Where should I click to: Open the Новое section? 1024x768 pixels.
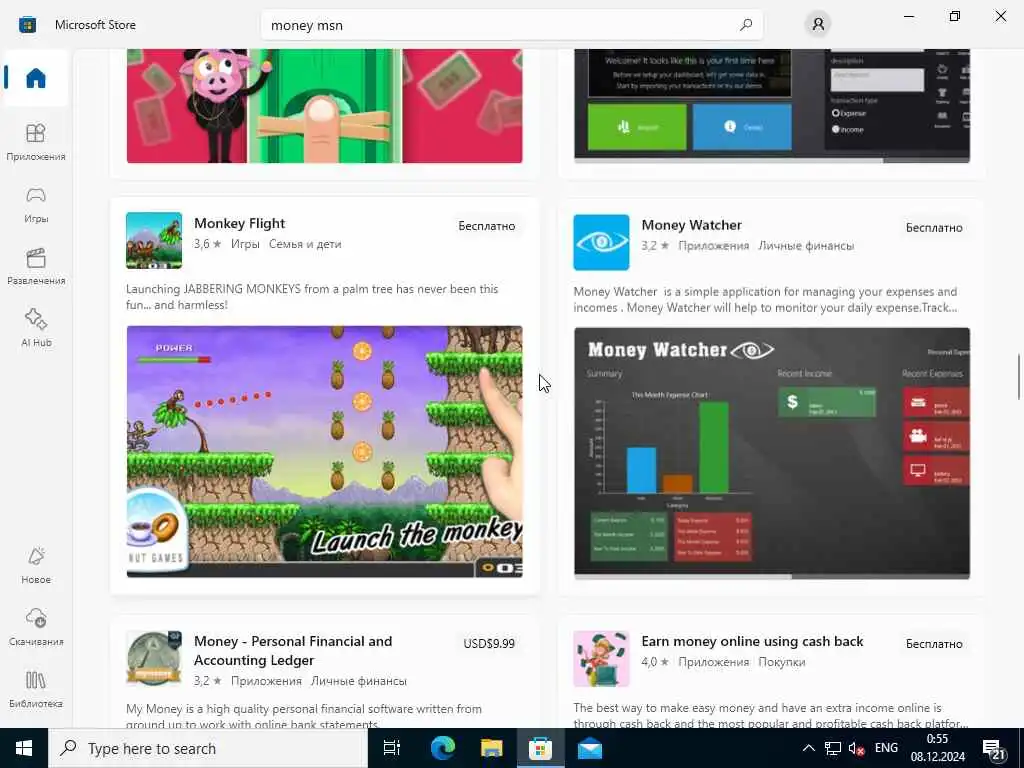36,565
